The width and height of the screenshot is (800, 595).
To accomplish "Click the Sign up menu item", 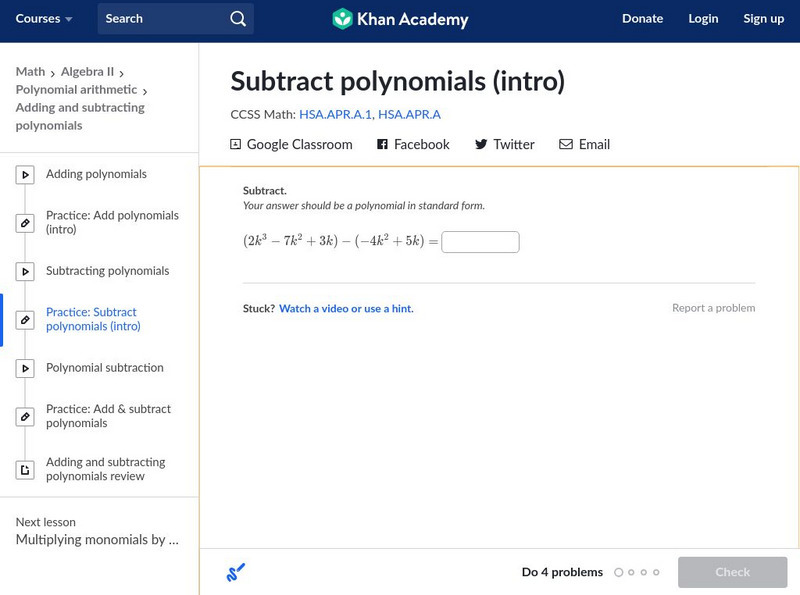I will point(763,19).
